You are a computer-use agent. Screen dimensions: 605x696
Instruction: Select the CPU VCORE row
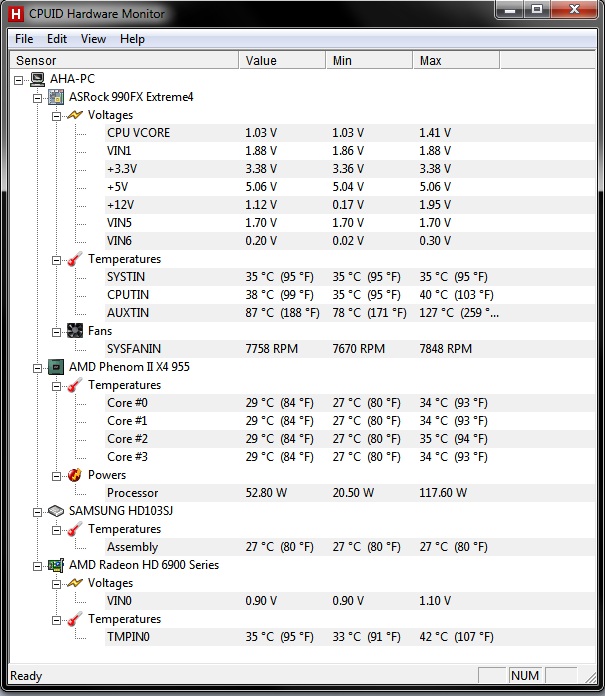(350, 133)
